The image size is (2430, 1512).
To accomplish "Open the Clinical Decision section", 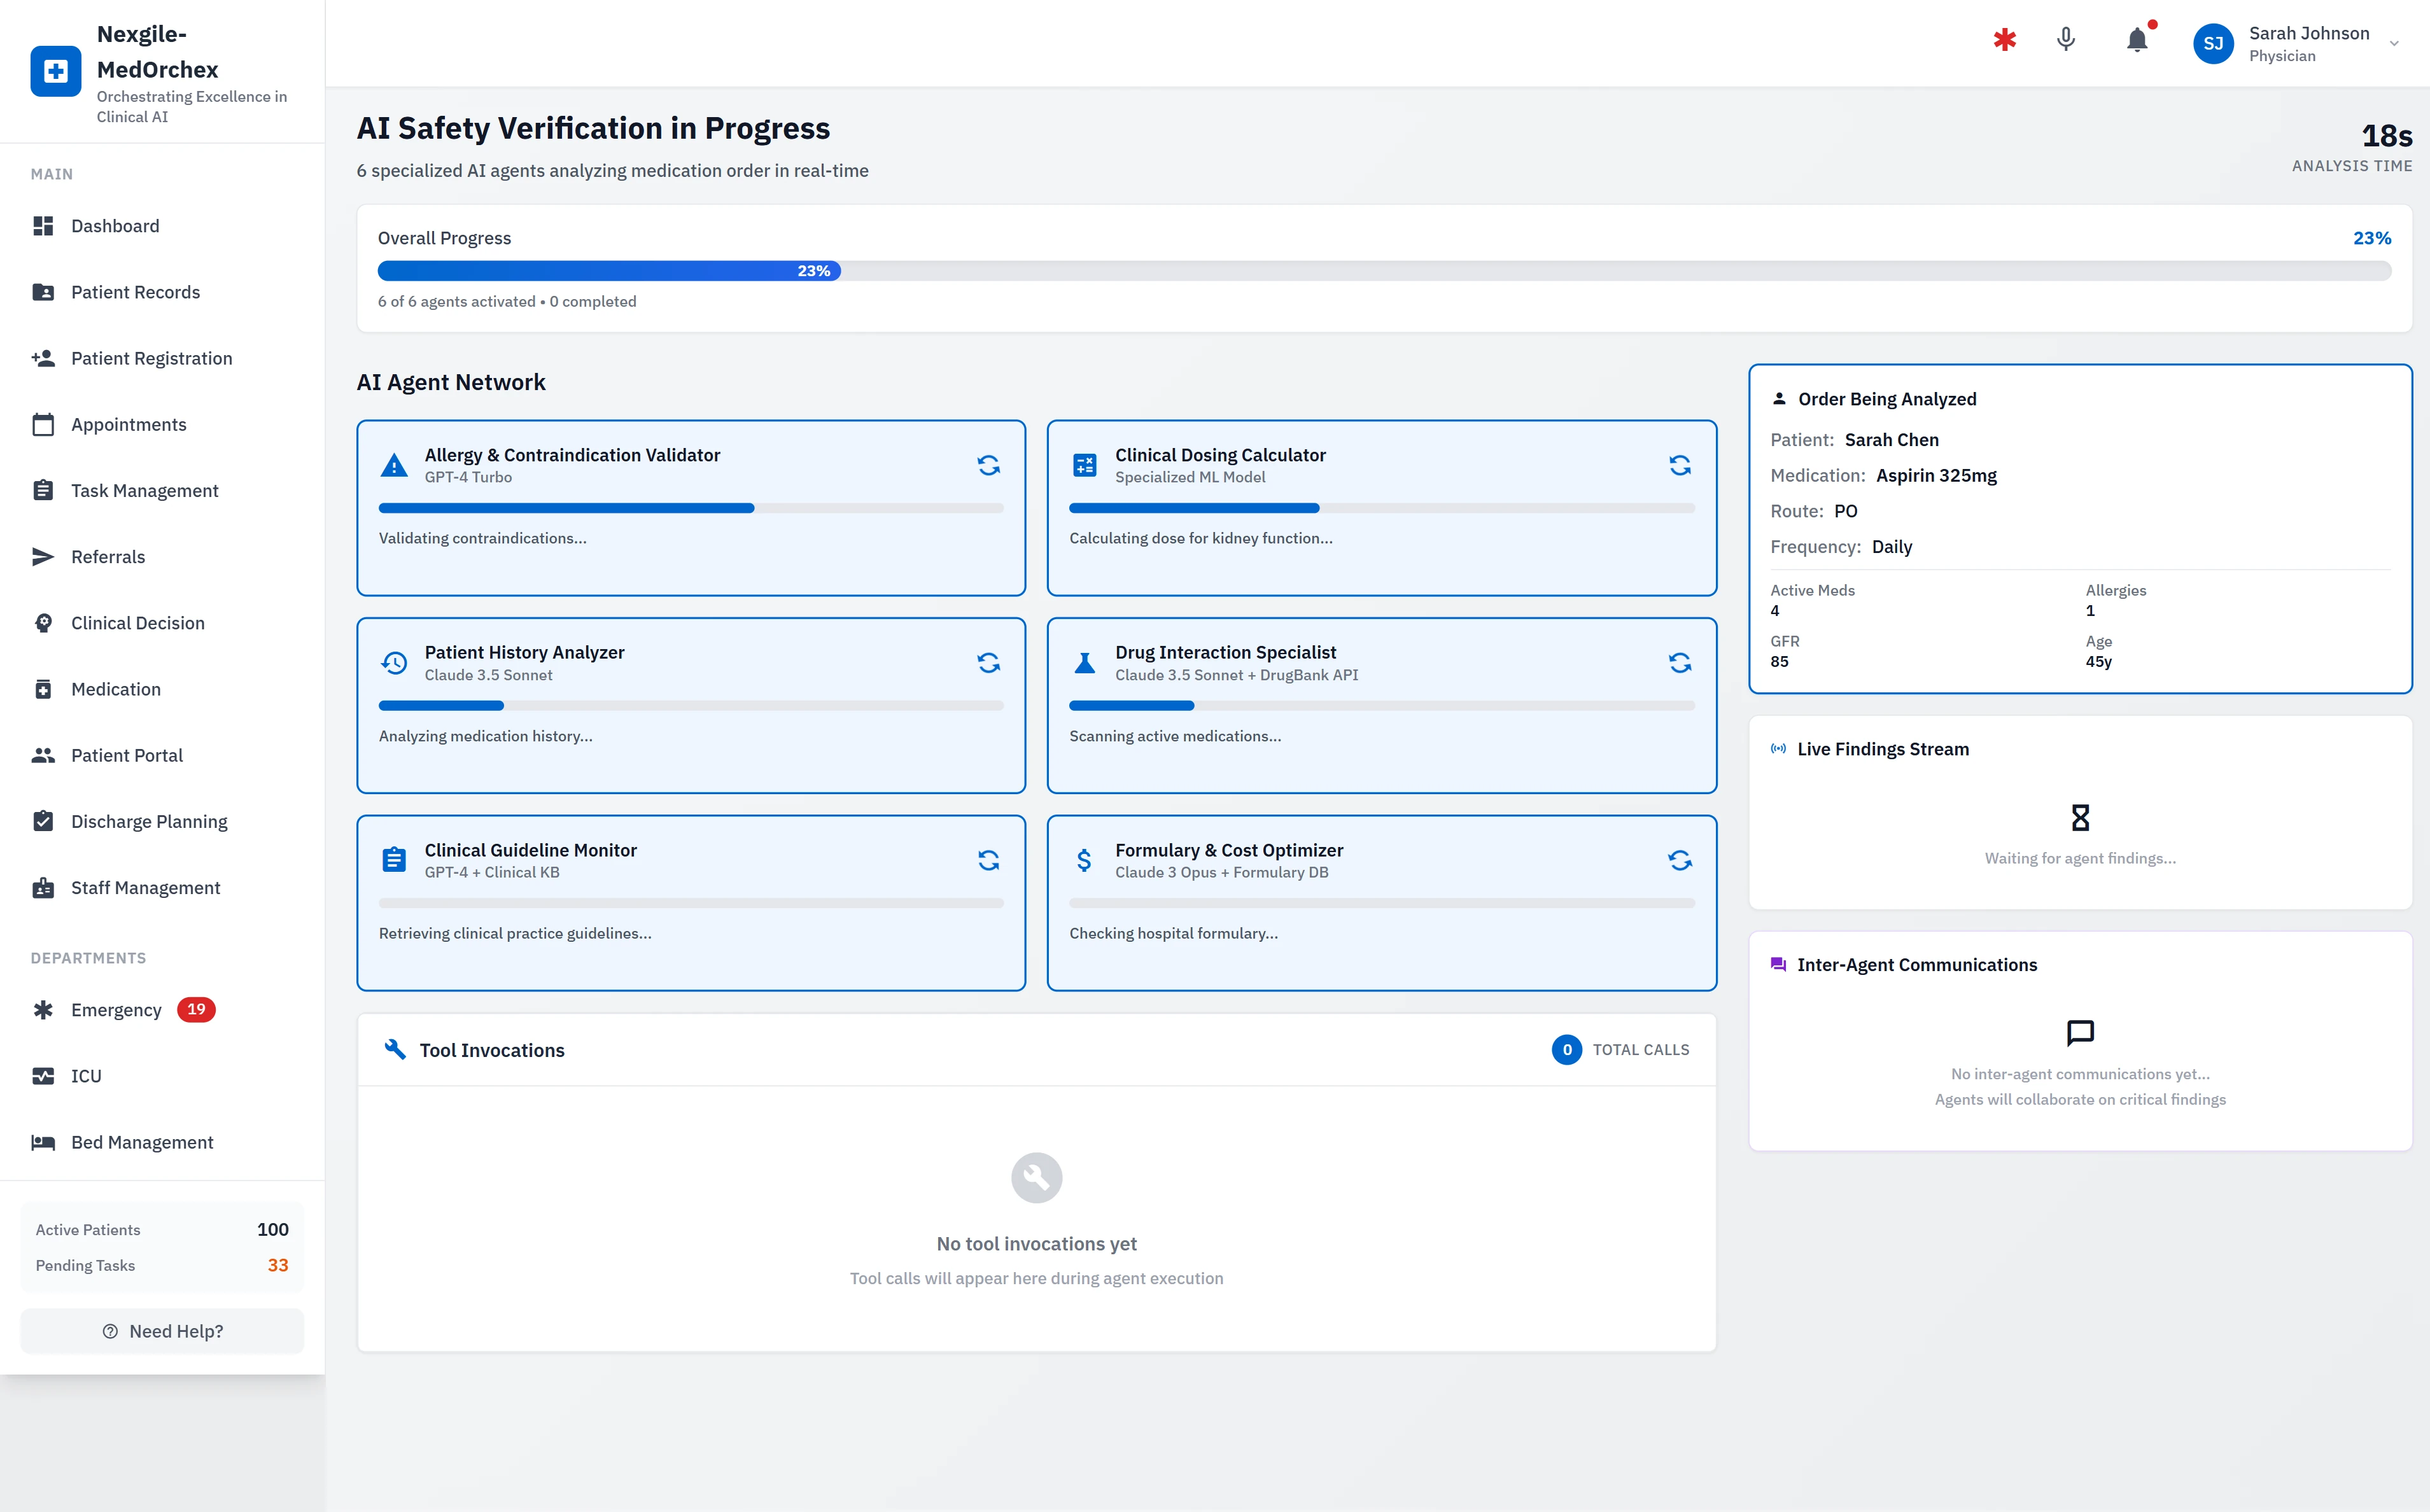I will click(x=137, y=622).
